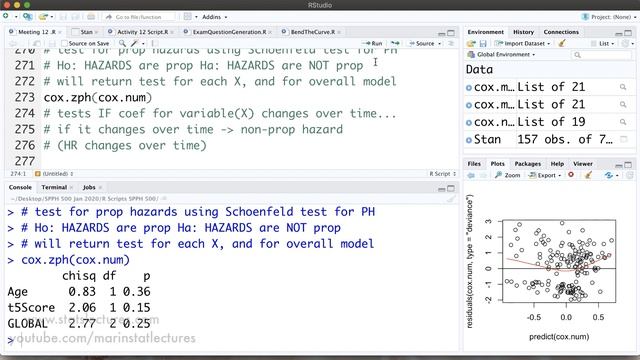
Task: Click the Project None cube icon
Action: 585,17
